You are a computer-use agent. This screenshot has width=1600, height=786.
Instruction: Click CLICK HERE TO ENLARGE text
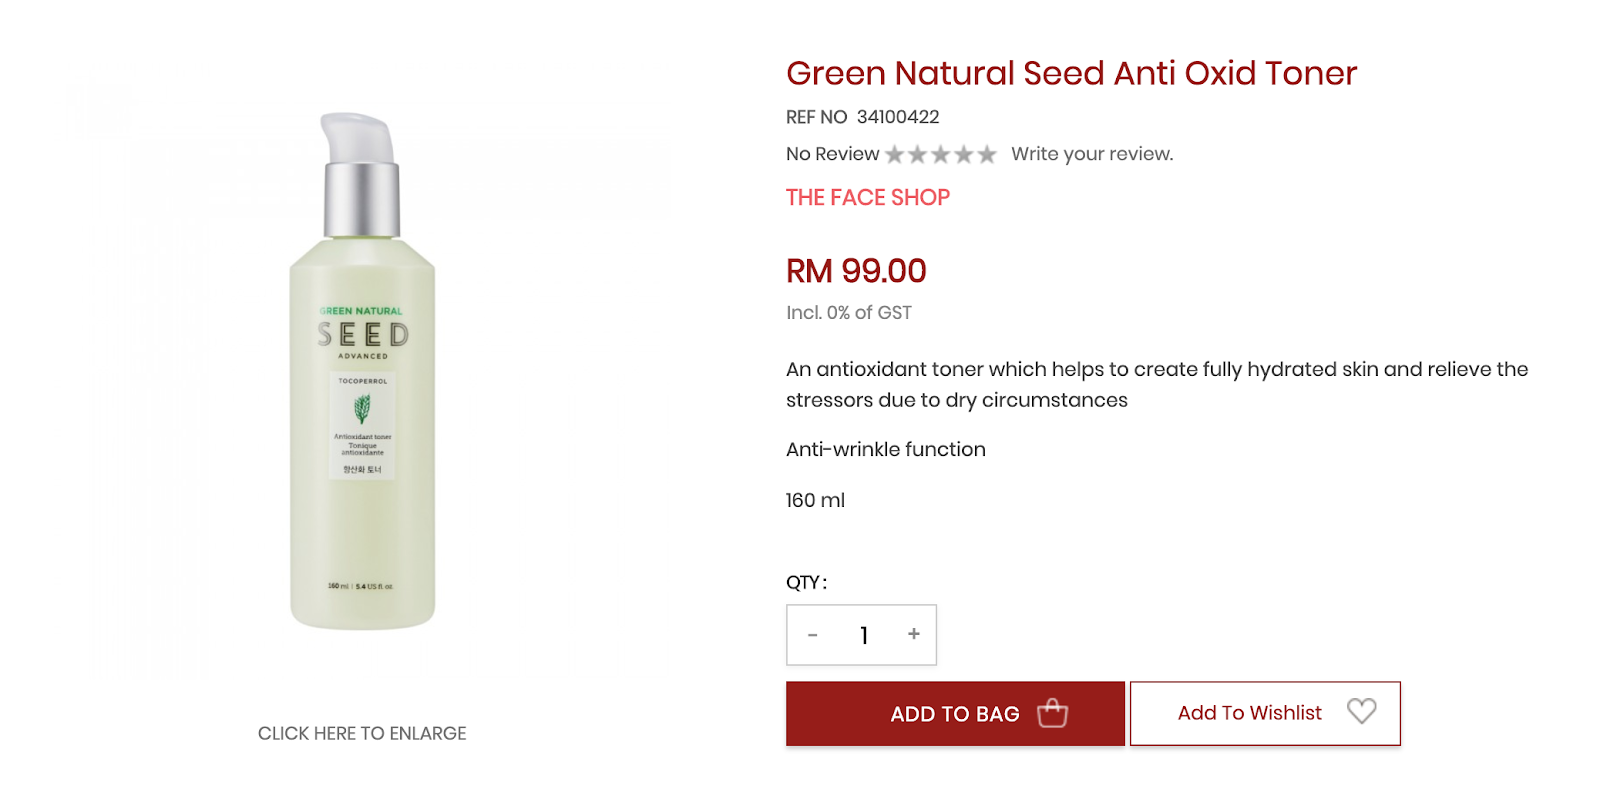362,734
